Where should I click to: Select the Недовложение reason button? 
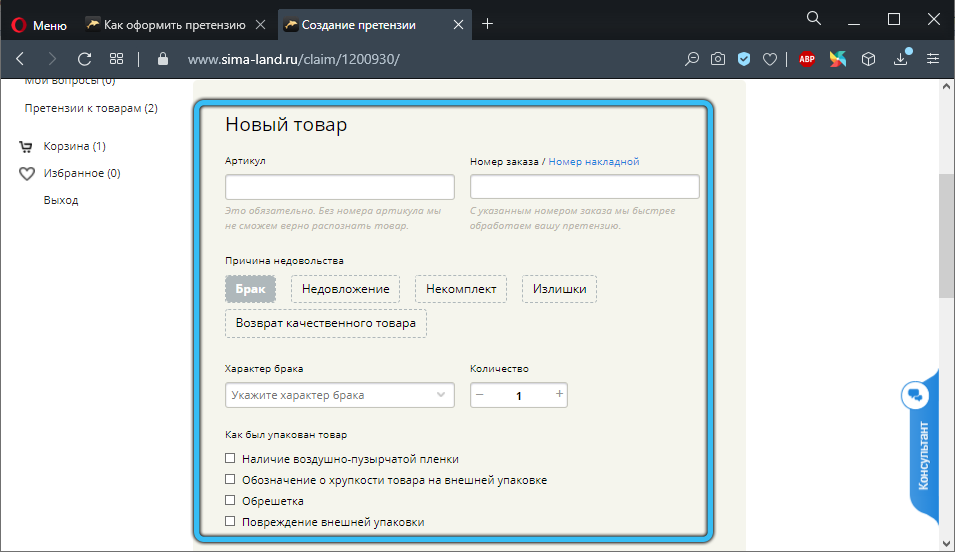[x=345, y=289]
